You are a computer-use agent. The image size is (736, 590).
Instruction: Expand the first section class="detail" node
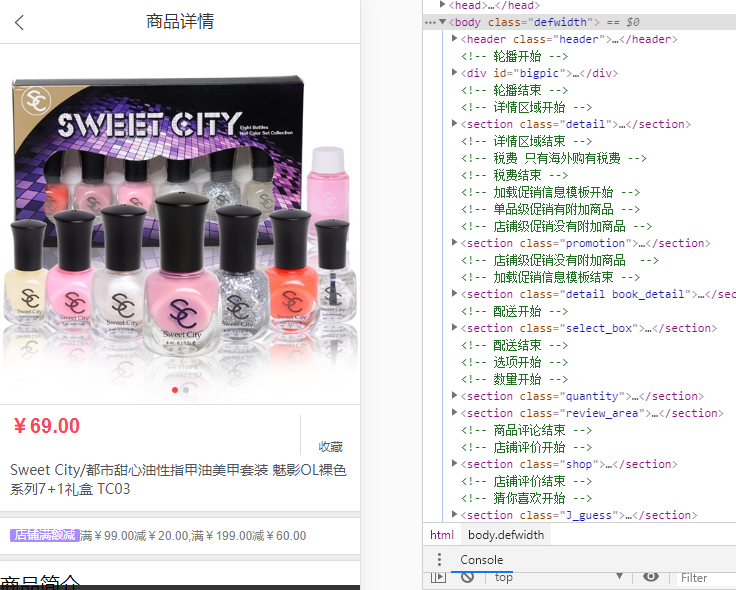pyautogui.click(x=454, y=123)
